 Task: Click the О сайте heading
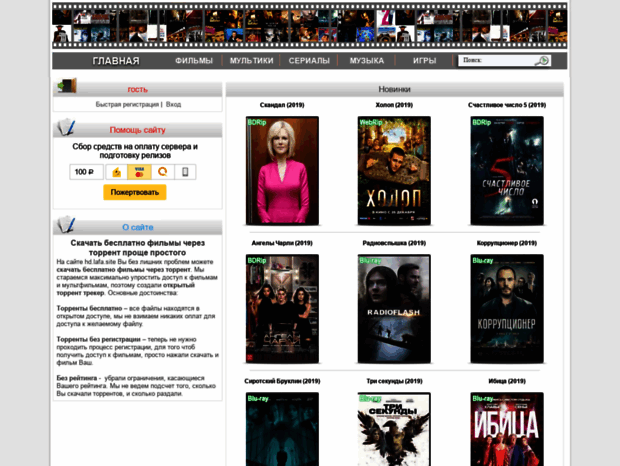point(137,227)
